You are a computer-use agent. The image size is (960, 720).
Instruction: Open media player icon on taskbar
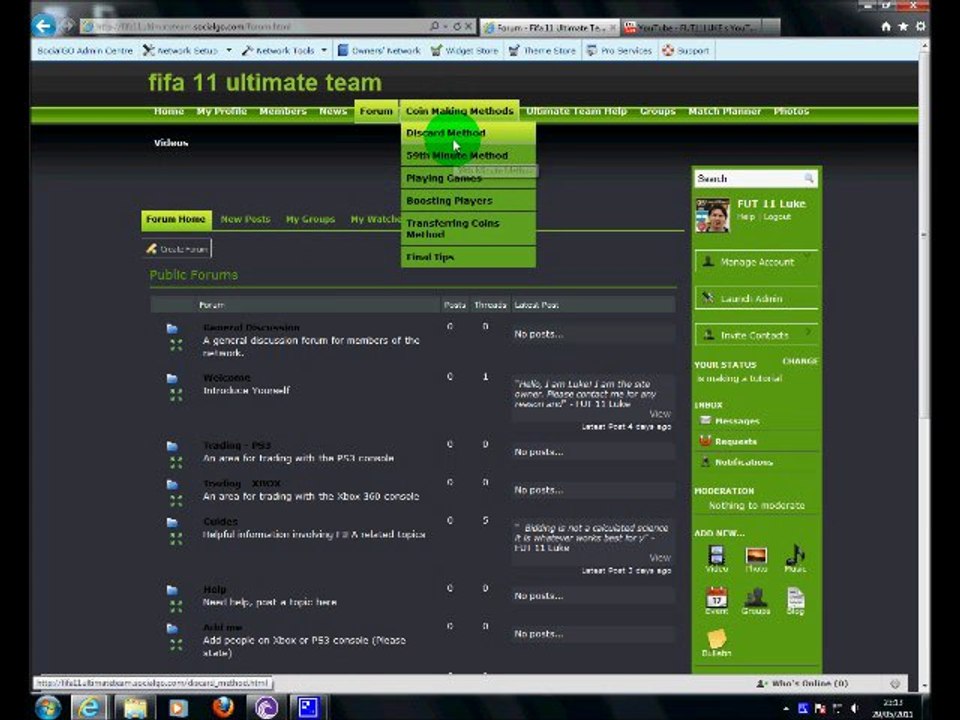click(x=178, y=707)
